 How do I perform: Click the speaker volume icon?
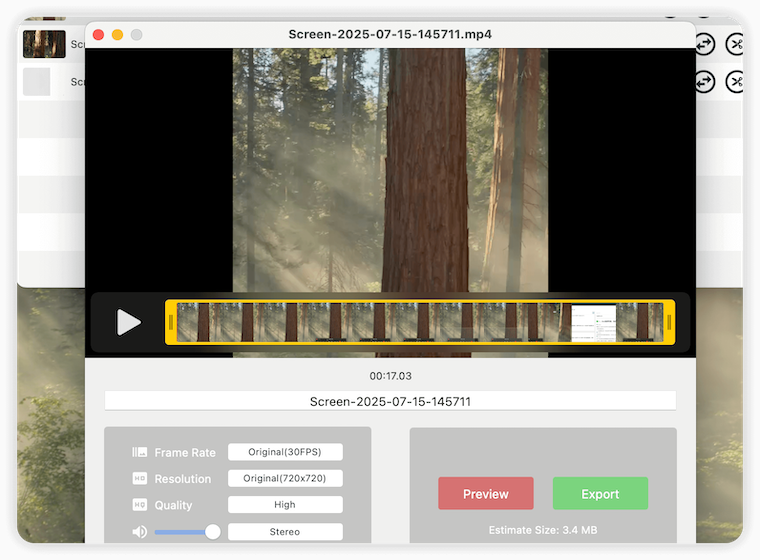click(140, 532)
